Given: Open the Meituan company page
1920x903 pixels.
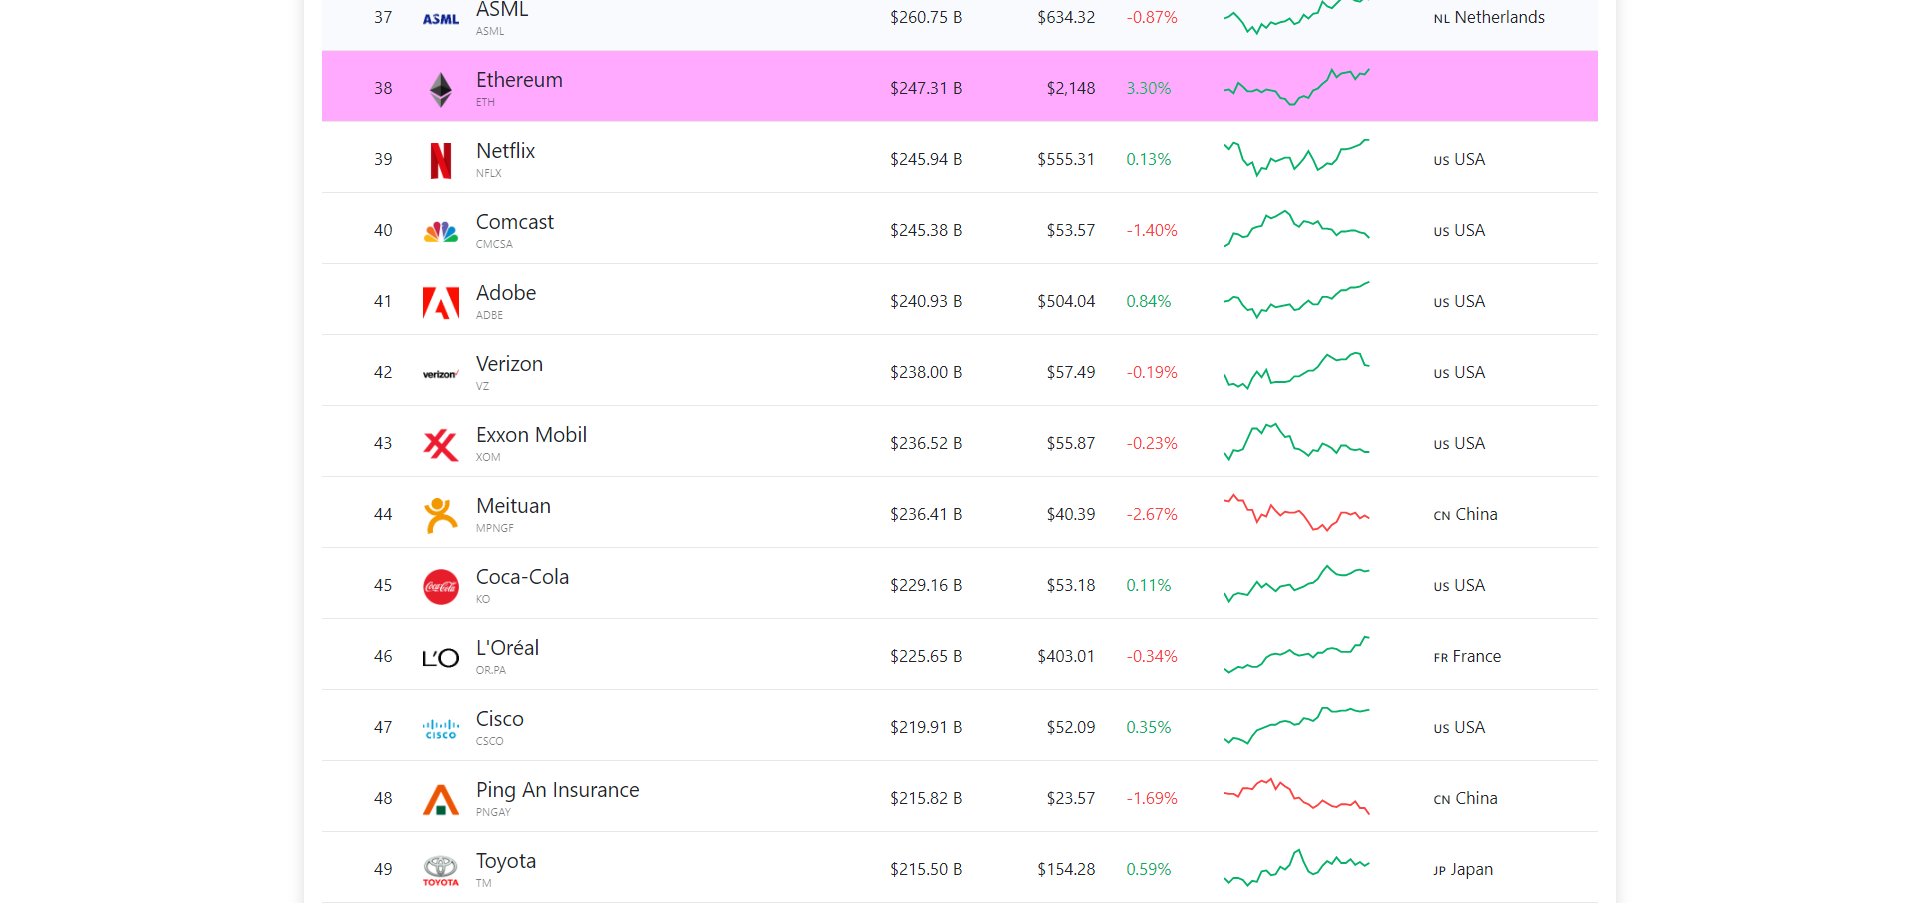Looking at the screenshot, I should pyautogui.click(x=513, y=506).
